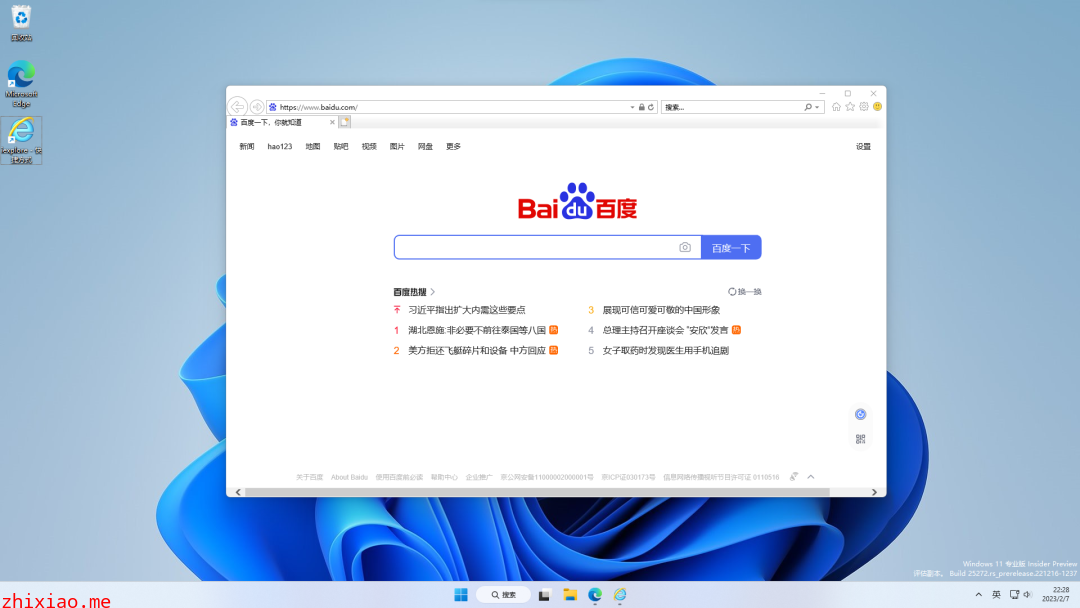
Task: Open 图片 in Baidu navigation
Action: pyautogui.click(x=397, y=147)
